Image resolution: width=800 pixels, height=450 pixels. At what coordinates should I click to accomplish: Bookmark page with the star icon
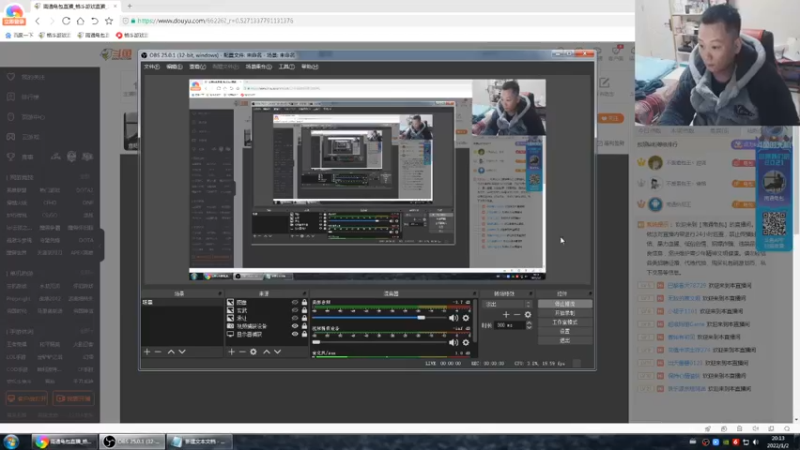click(109, 21)
